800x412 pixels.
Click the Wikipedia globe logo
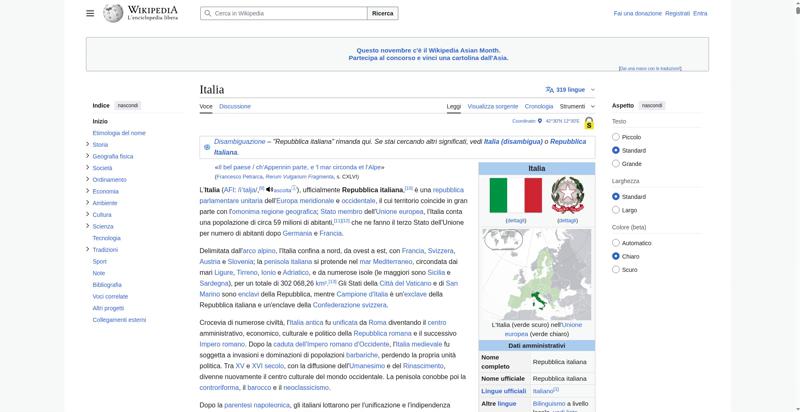click(x=112, y=13)
